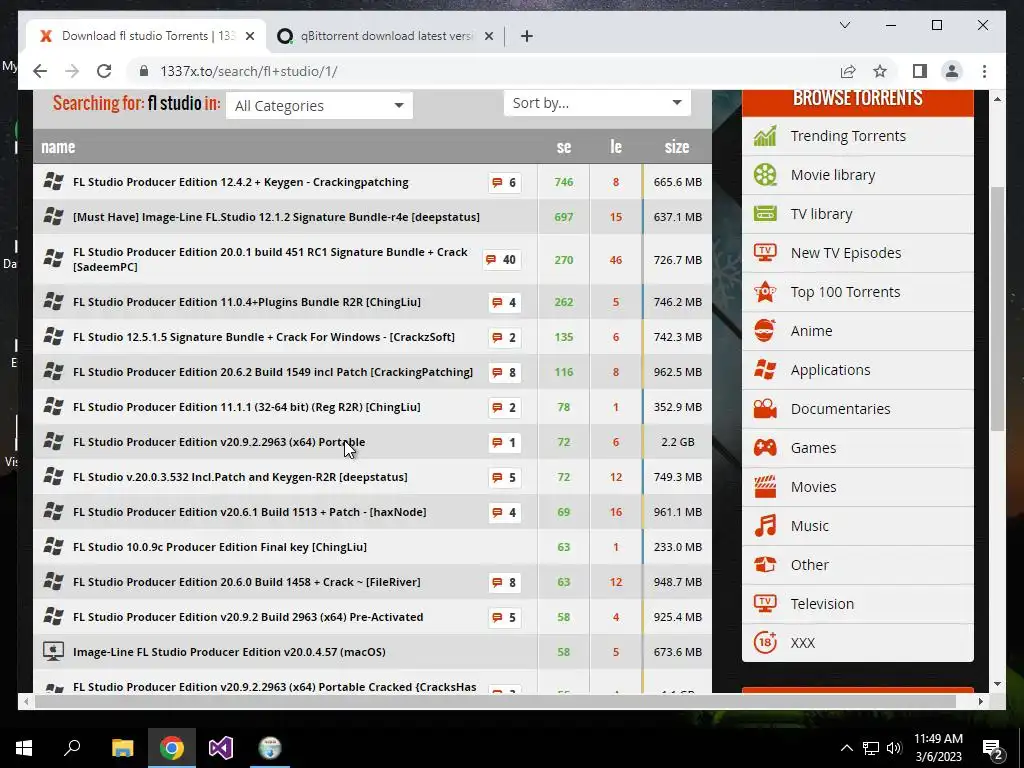Image resolution: width=1024 pixels, height=768 pixels.
Task: Click the 'size' column header
Action: (x=677, y=147)
